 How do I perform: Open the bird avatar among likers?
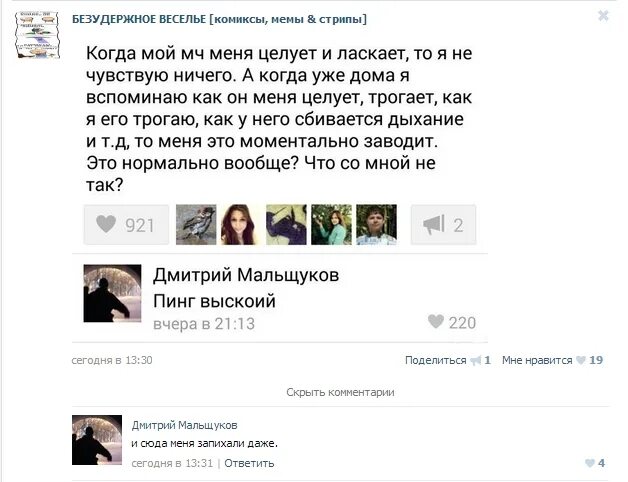tap(196, 225)
